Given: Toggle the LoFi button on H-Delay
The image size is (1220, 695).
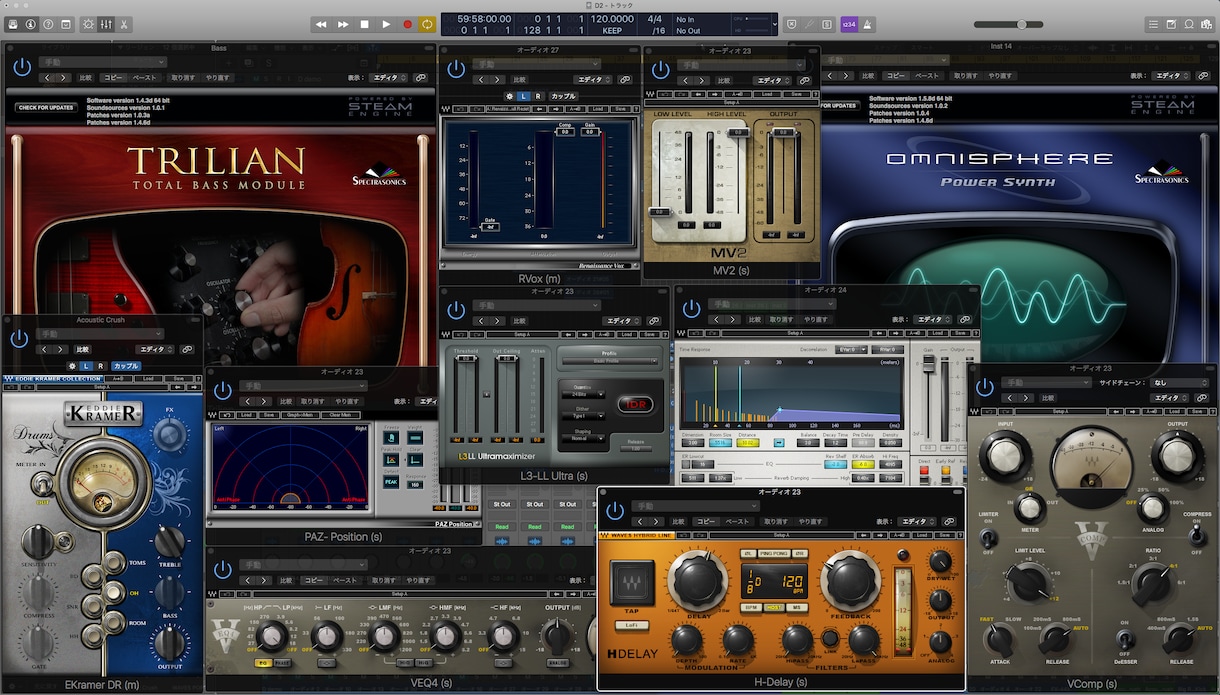Looking at the screenshot, I should coord(632,624).
